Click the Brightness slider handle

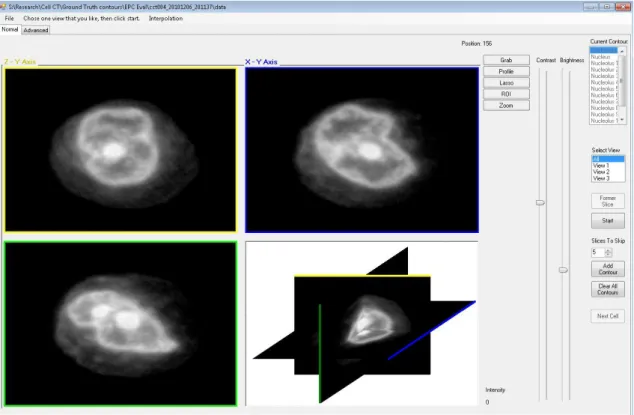(x=563, y=270)
